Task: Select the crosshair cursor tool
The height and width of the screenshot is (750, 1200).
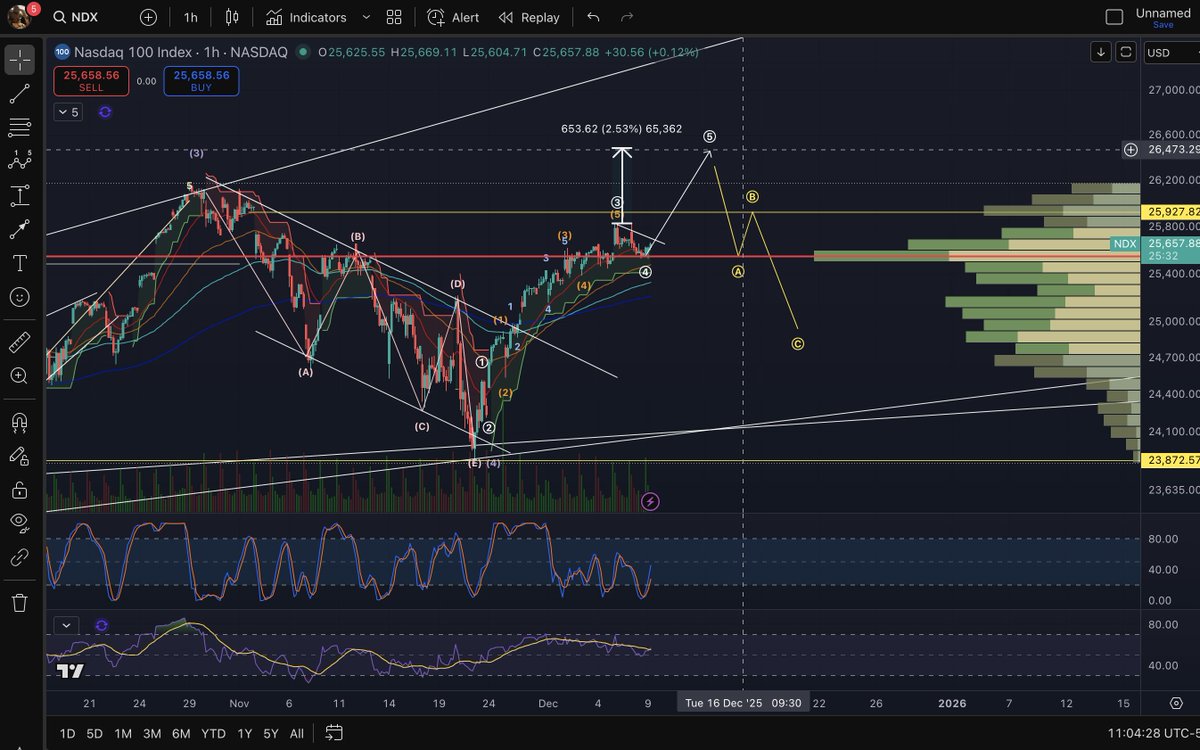Action: click(x=19, y=60)
